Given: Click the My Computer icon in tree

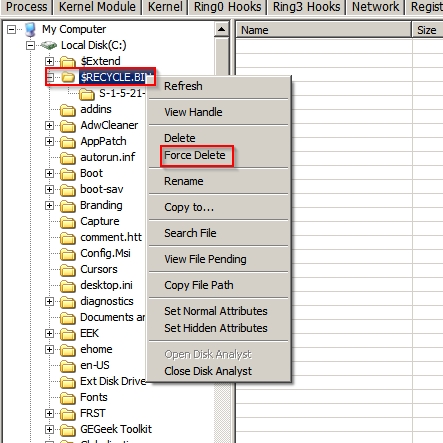Looking at the screenshot, I should (30, 30).
